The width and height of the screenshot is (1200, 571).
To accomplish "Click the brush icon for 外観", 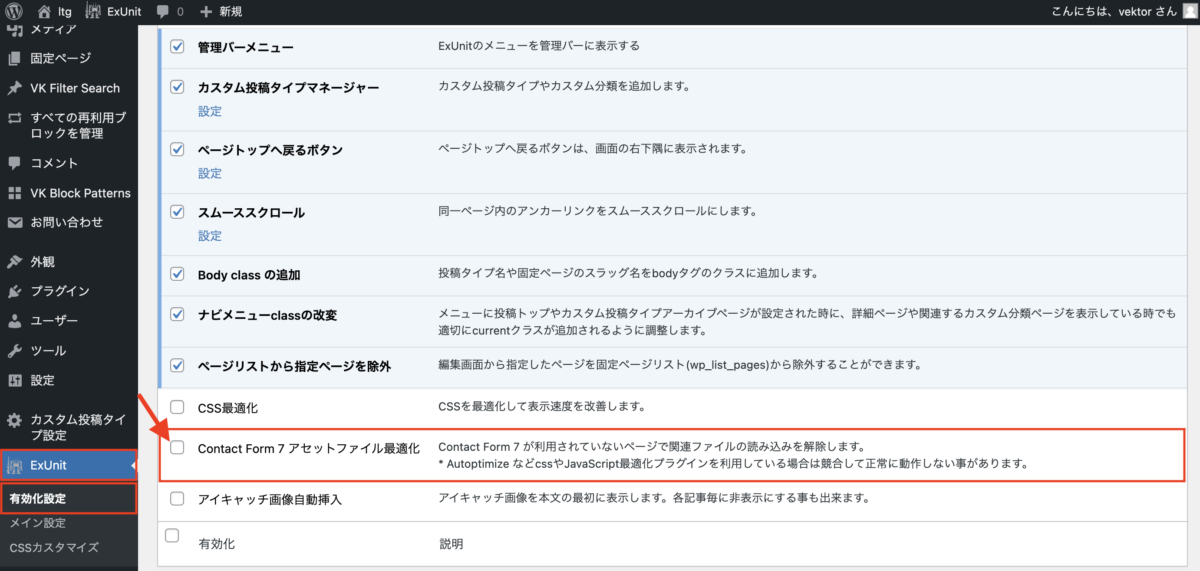I will point(15,262).
